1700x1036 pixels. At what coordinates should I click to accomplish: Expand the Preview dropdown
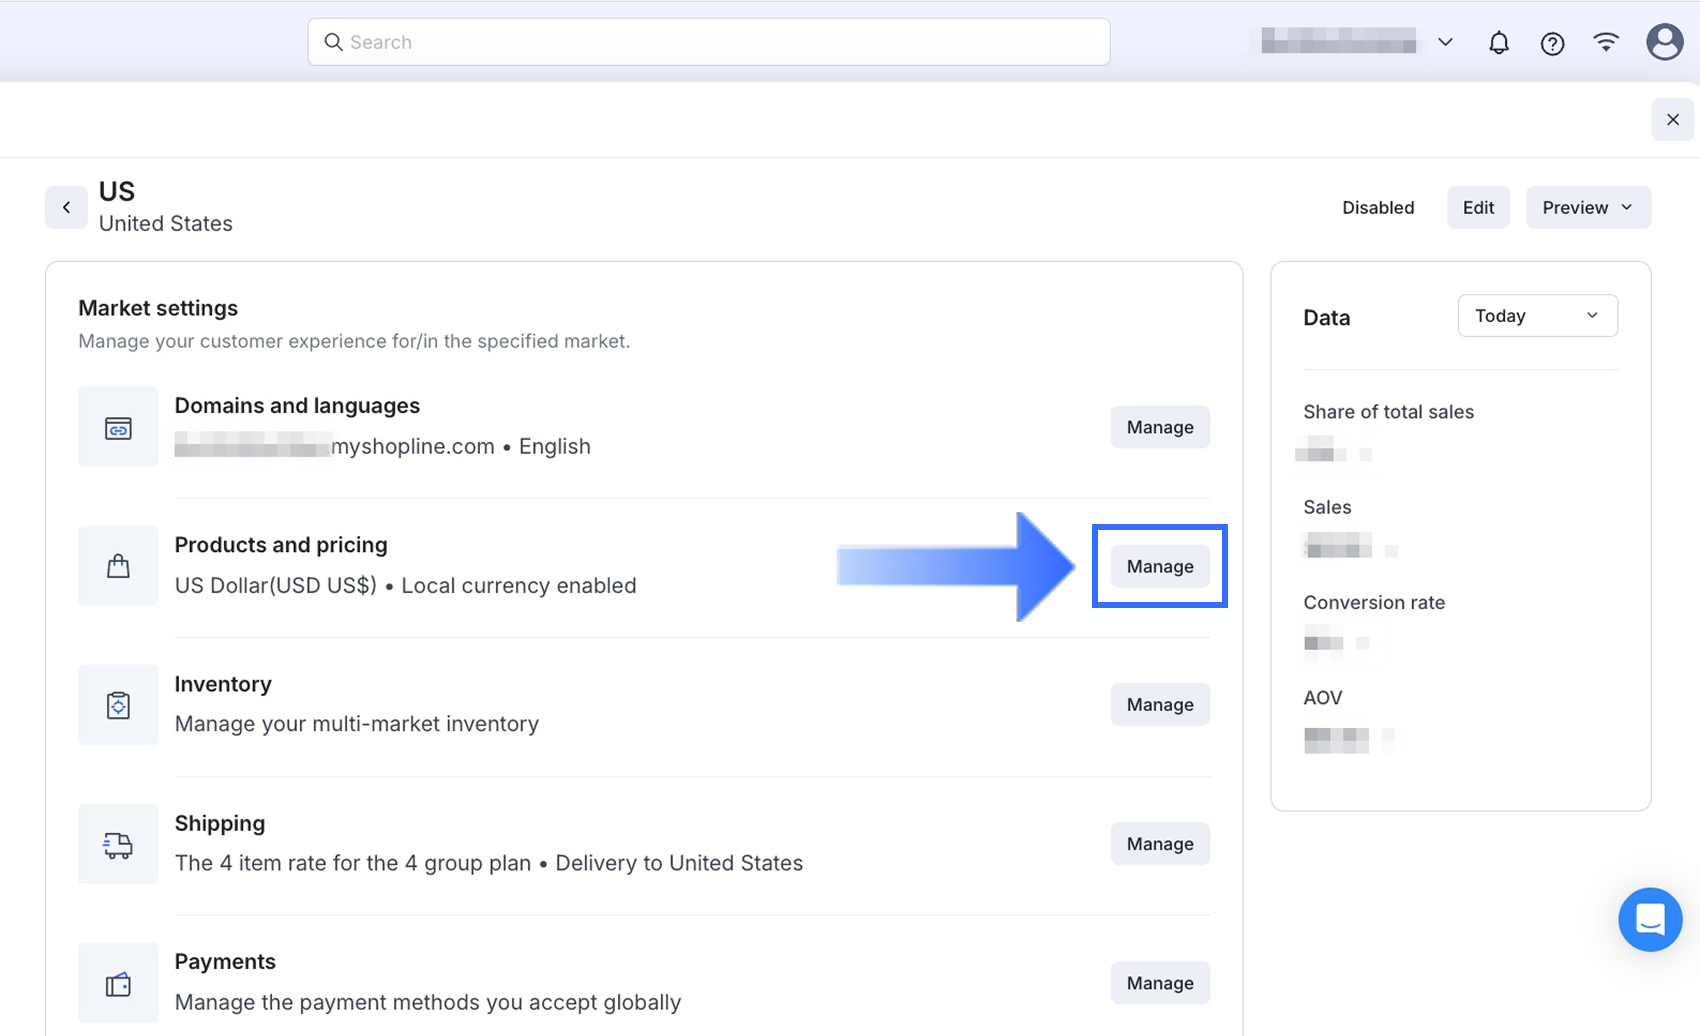pos(1587,207)
